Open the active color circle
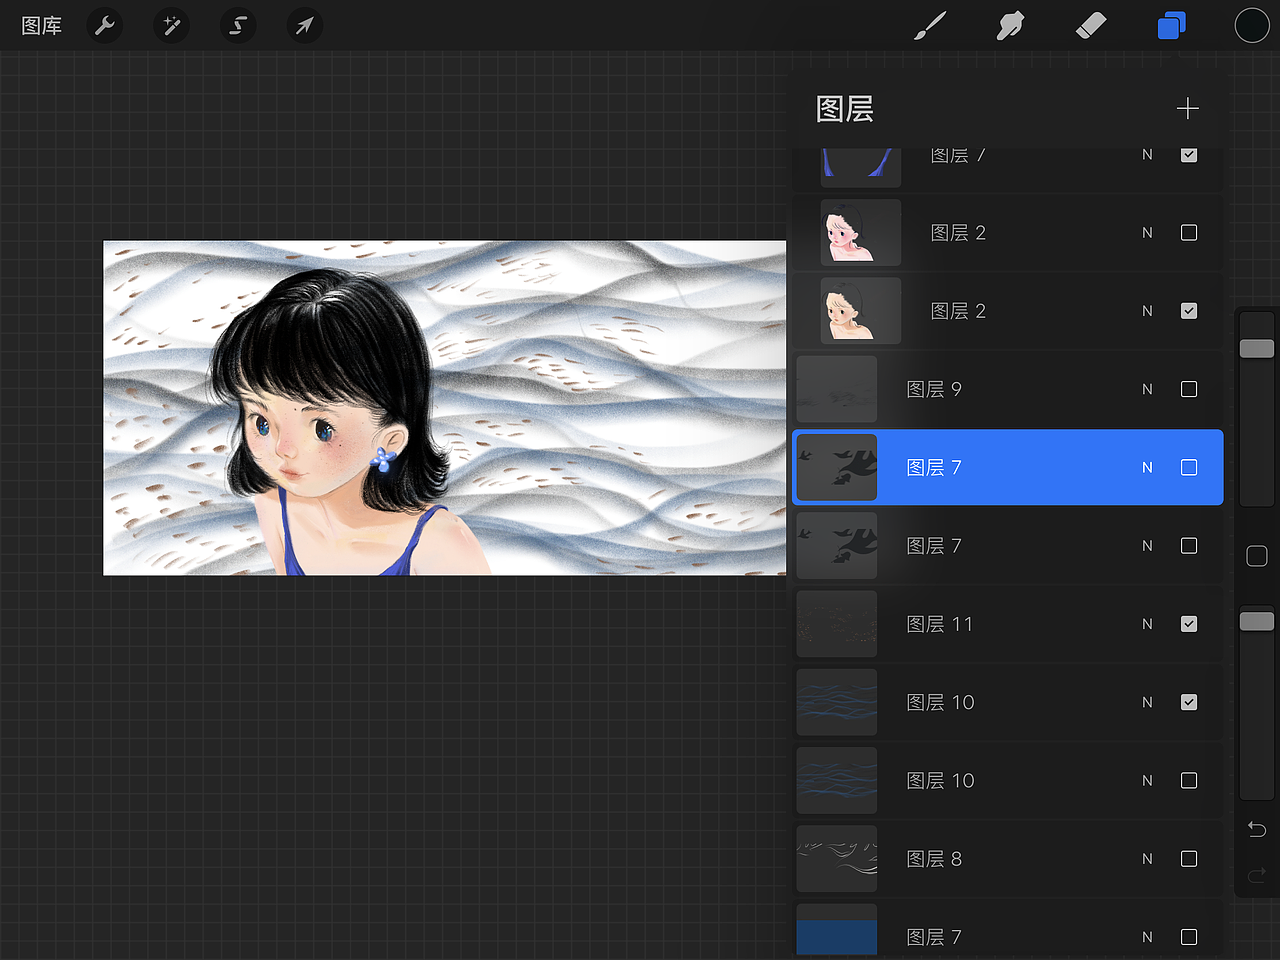The image size is (1280, 960). coord(1252,26)
